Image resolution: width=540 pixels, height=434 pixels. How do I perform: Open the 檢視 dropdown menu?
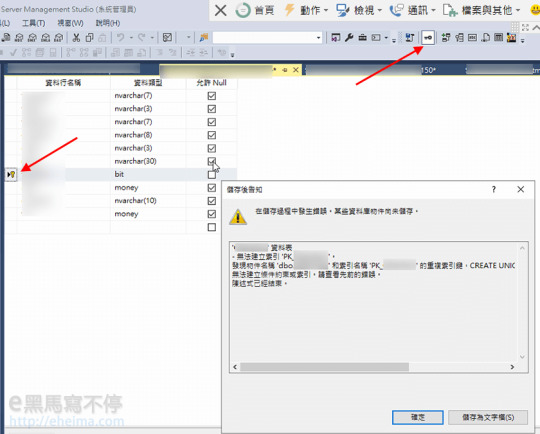359,10
